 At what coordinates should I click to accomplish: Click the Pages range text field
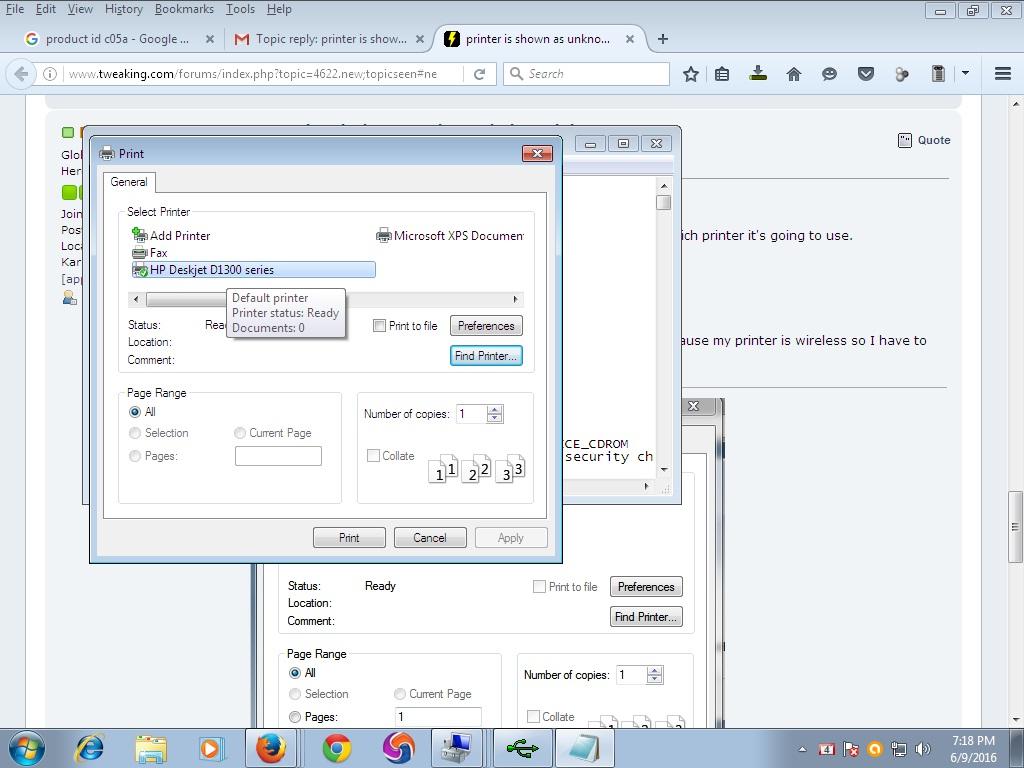(278, 456)
